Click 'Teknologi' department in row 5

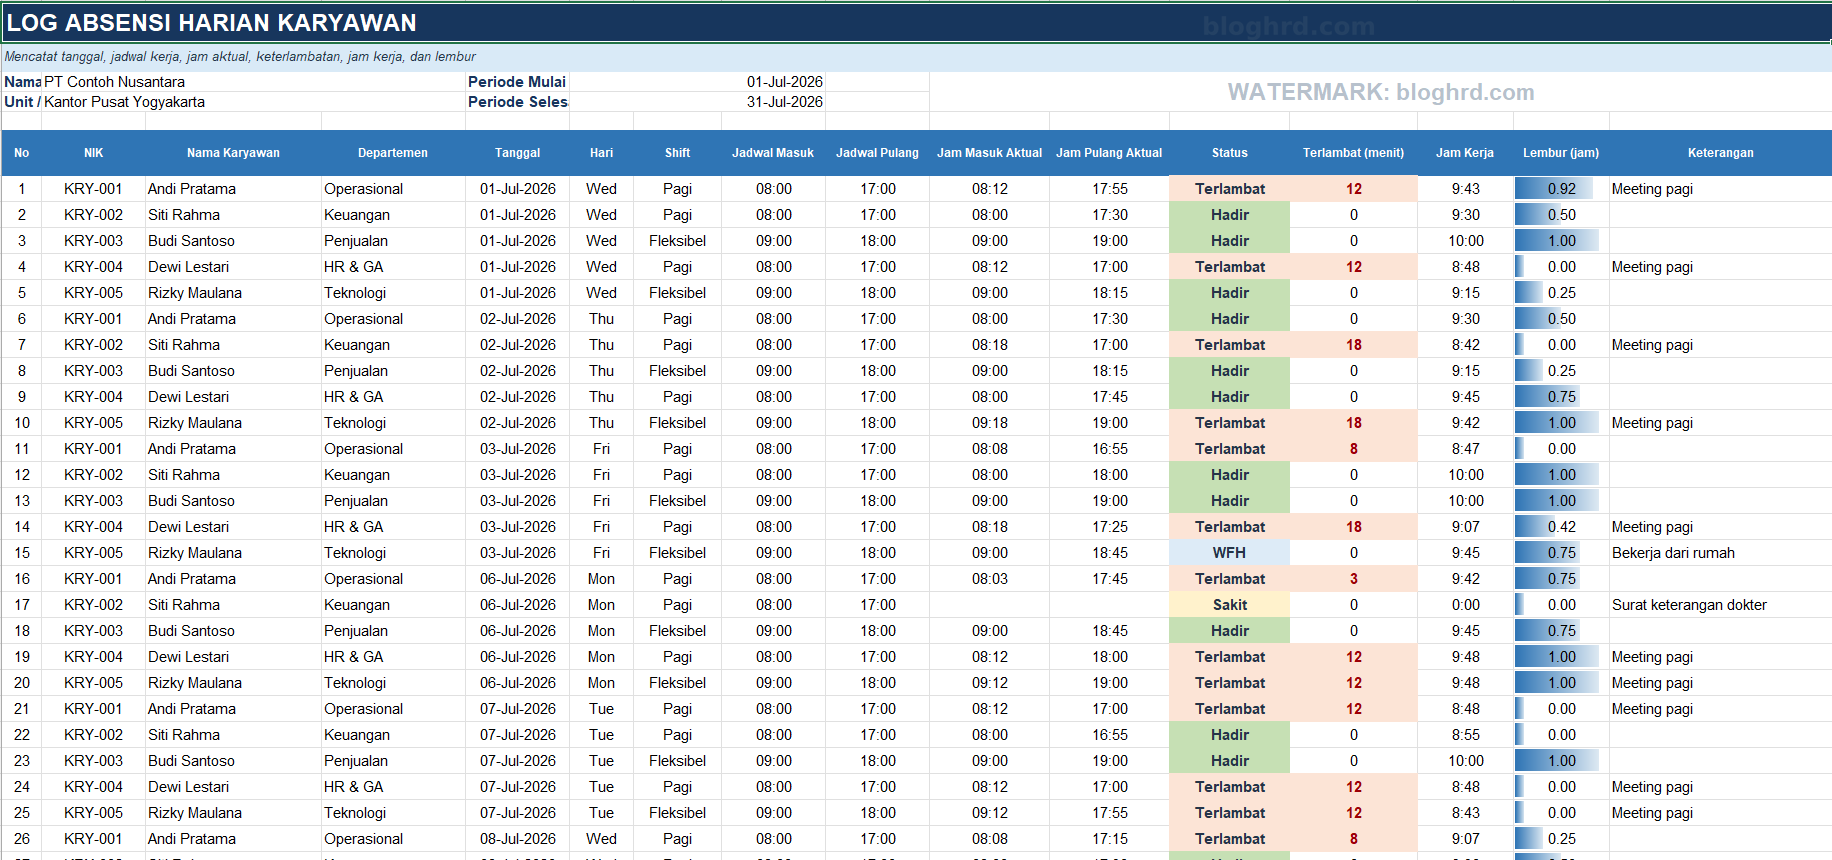click(393, 293)
